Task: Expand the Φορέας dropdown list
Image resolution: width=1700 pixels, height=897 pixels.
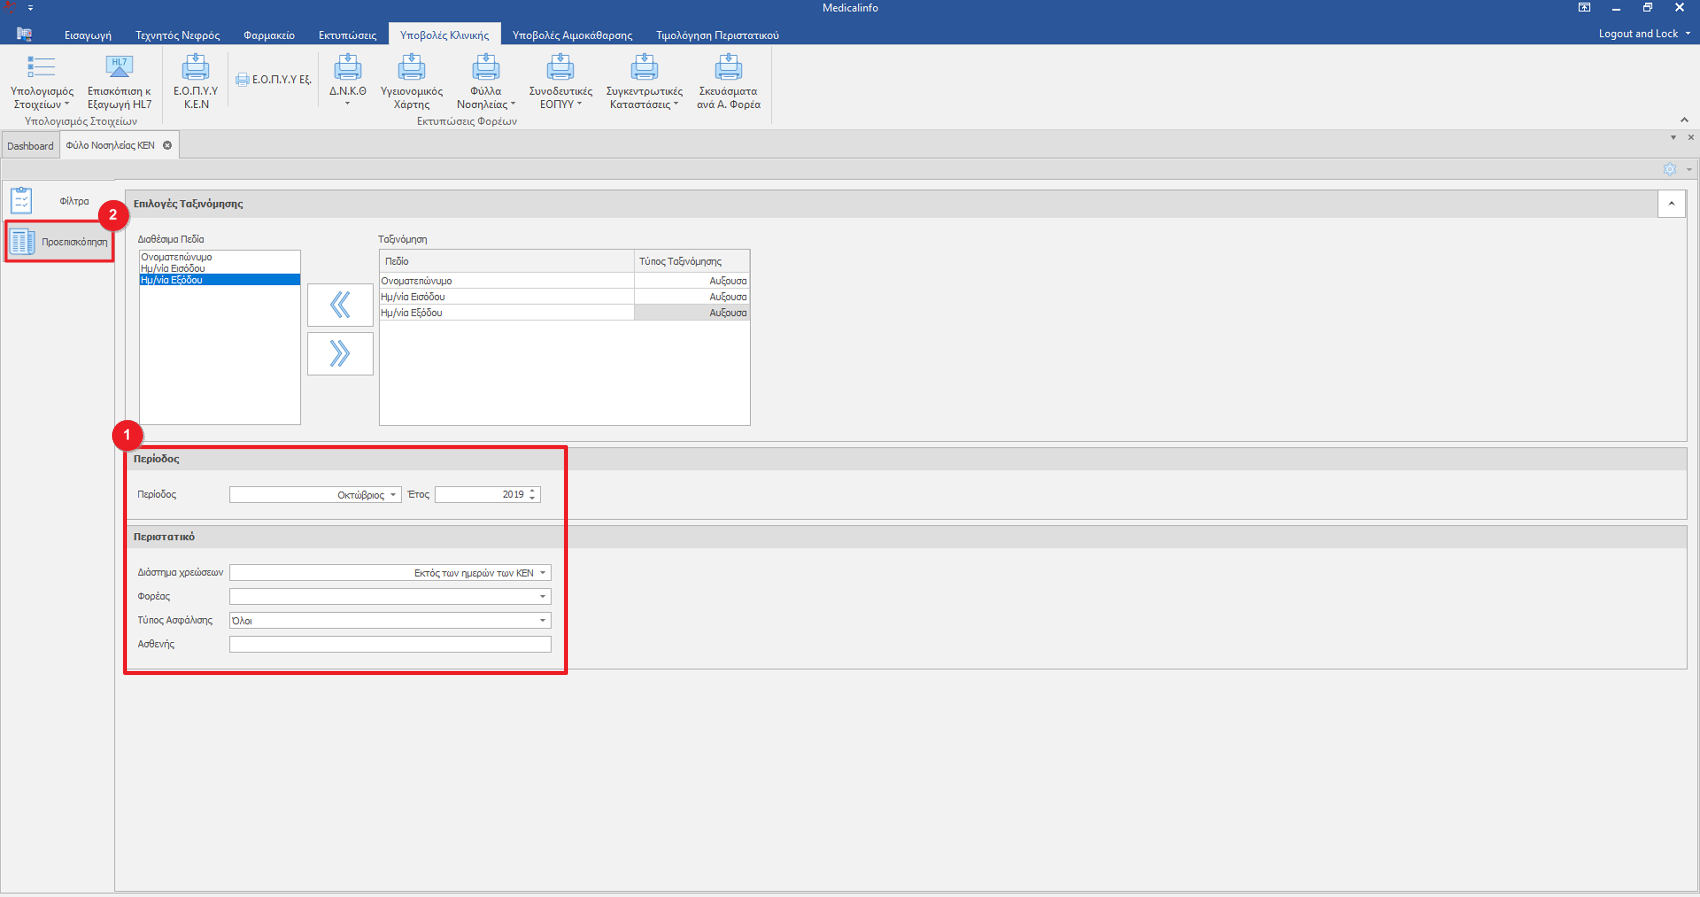Action: point(543,597)
